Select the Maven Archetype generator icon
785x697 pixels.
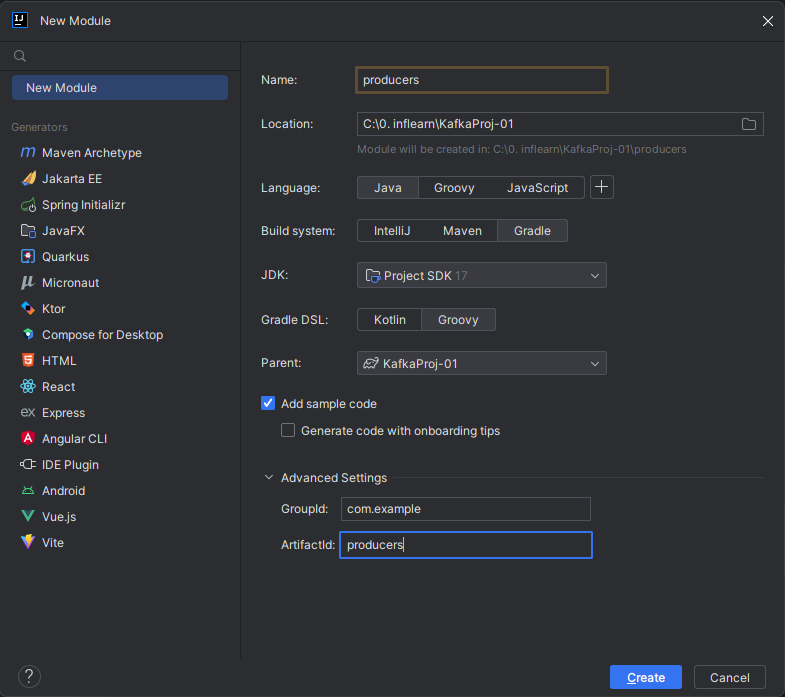point(28,152)
